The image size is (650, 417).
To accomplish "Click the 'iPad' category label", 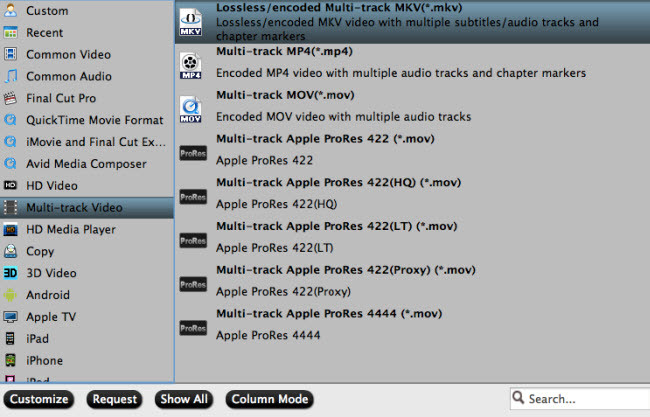I will coord(37,339).
